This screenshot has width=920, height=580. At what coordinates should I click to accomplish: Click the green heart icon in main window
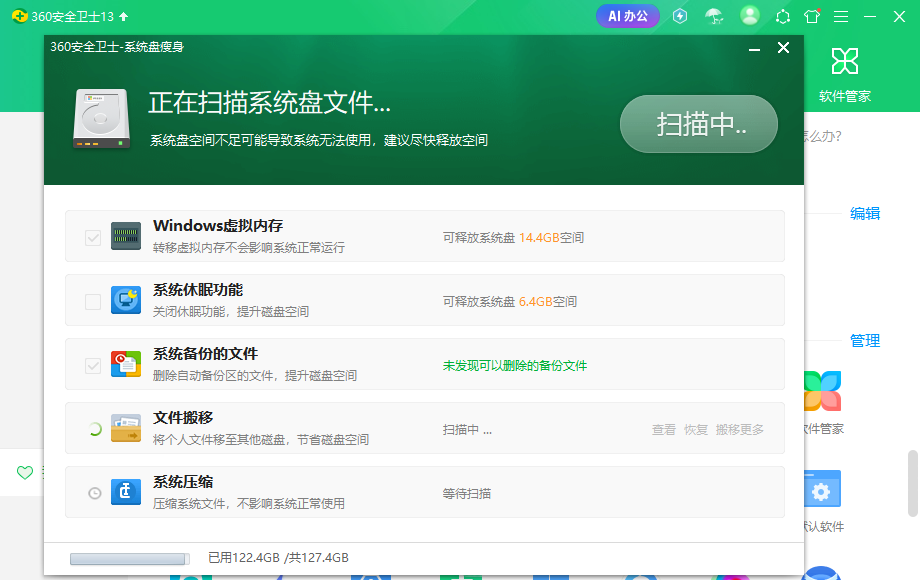(25, 472)
